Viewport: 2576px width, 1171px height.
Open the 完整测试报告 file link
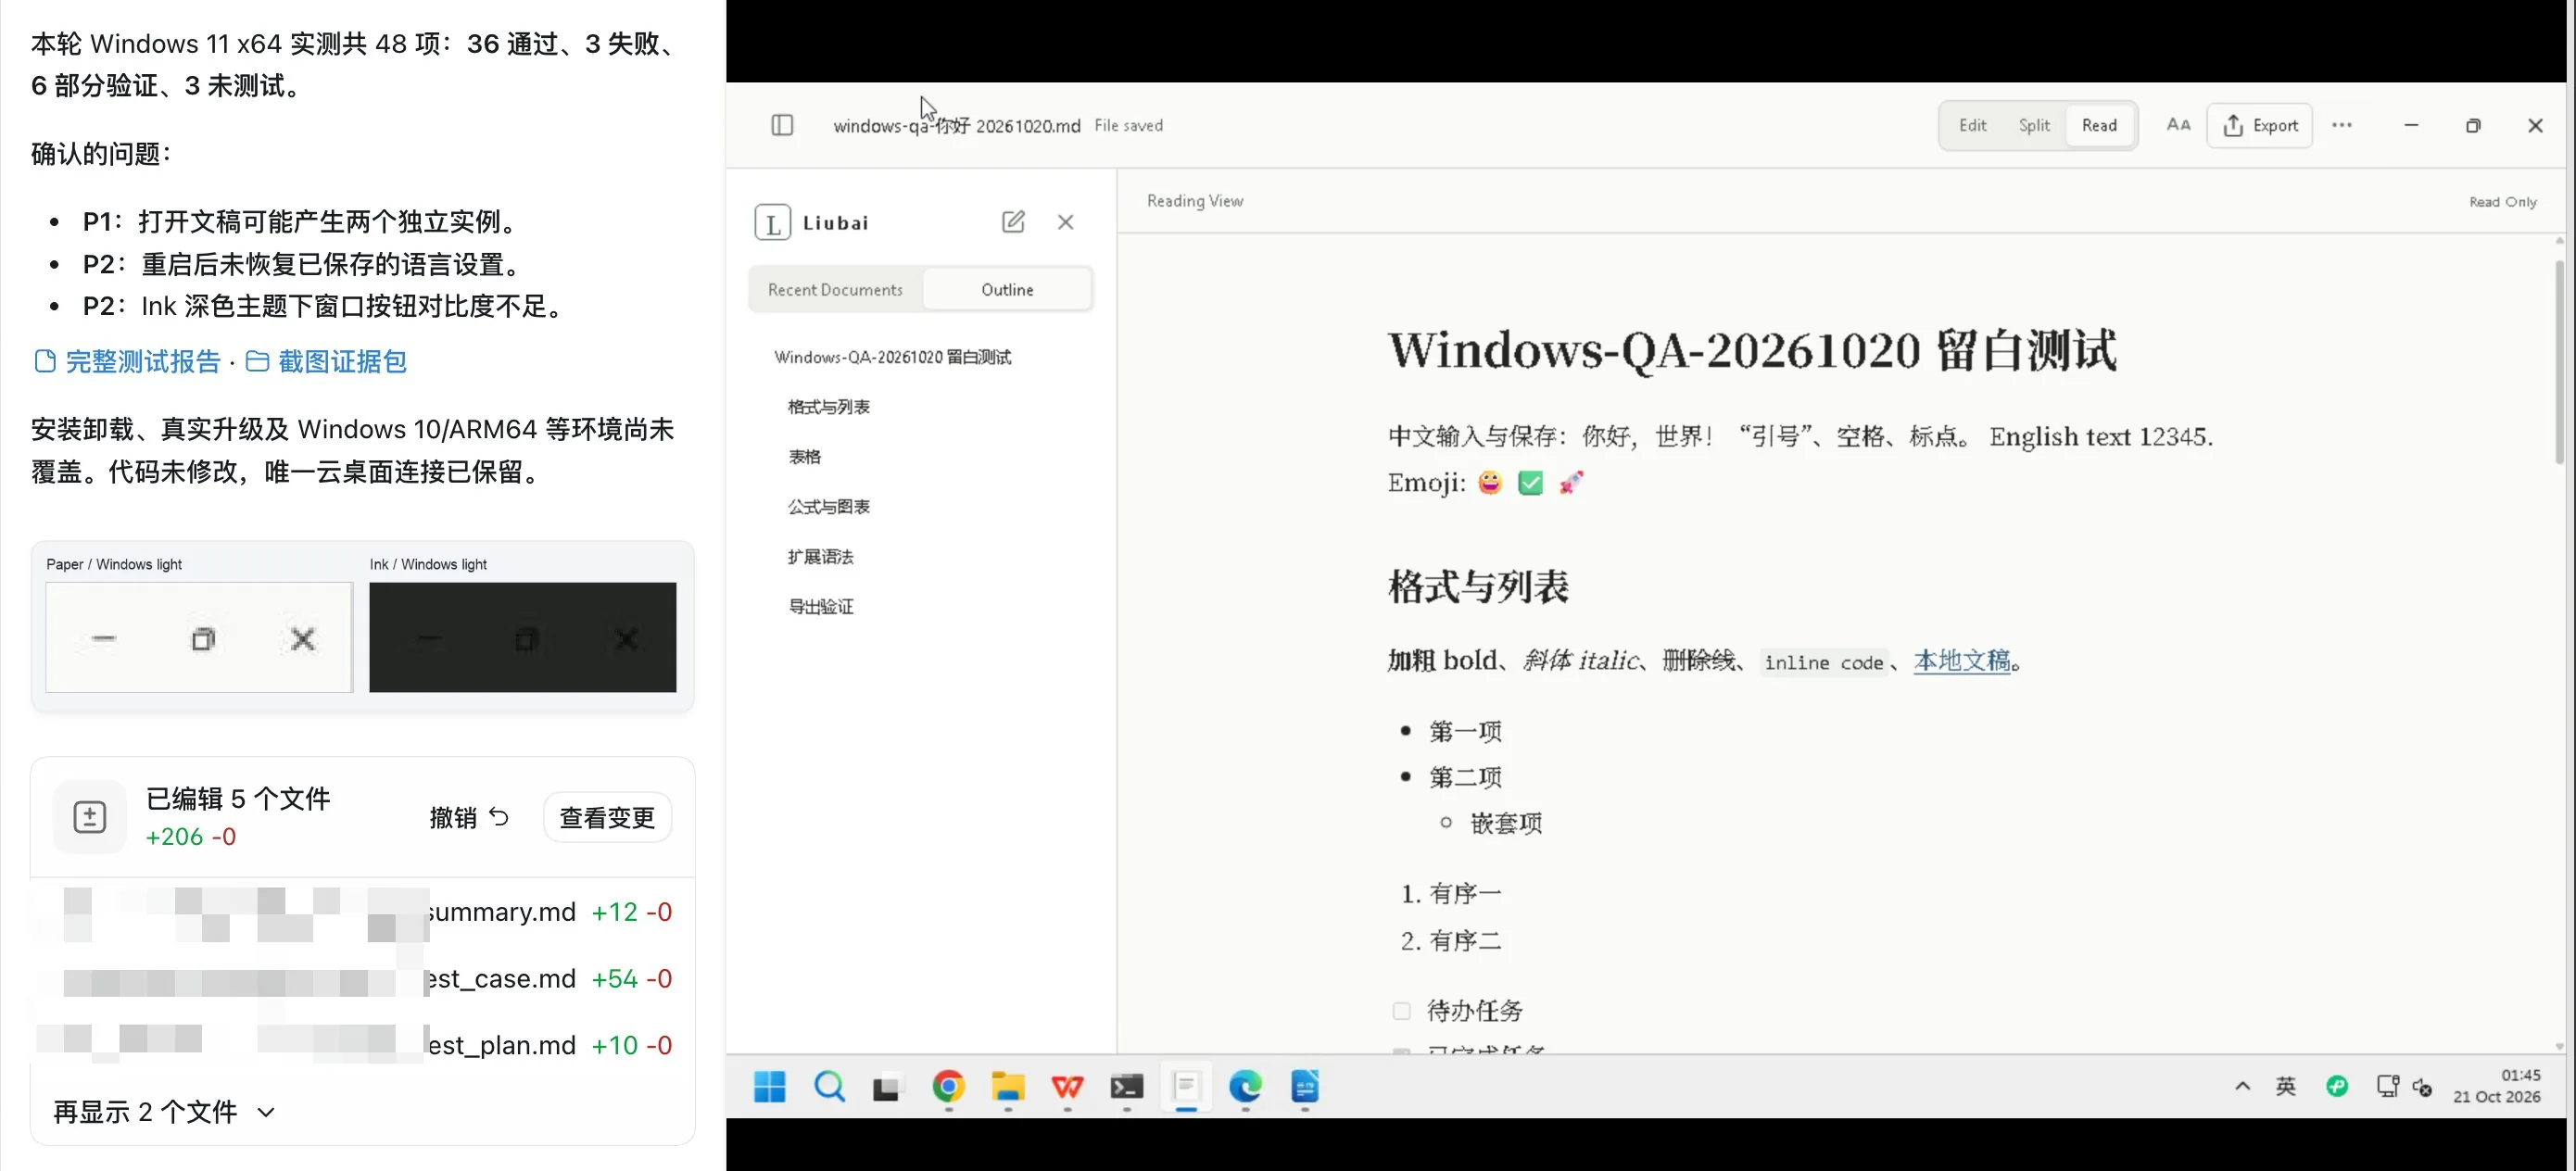tap(128, 362)
